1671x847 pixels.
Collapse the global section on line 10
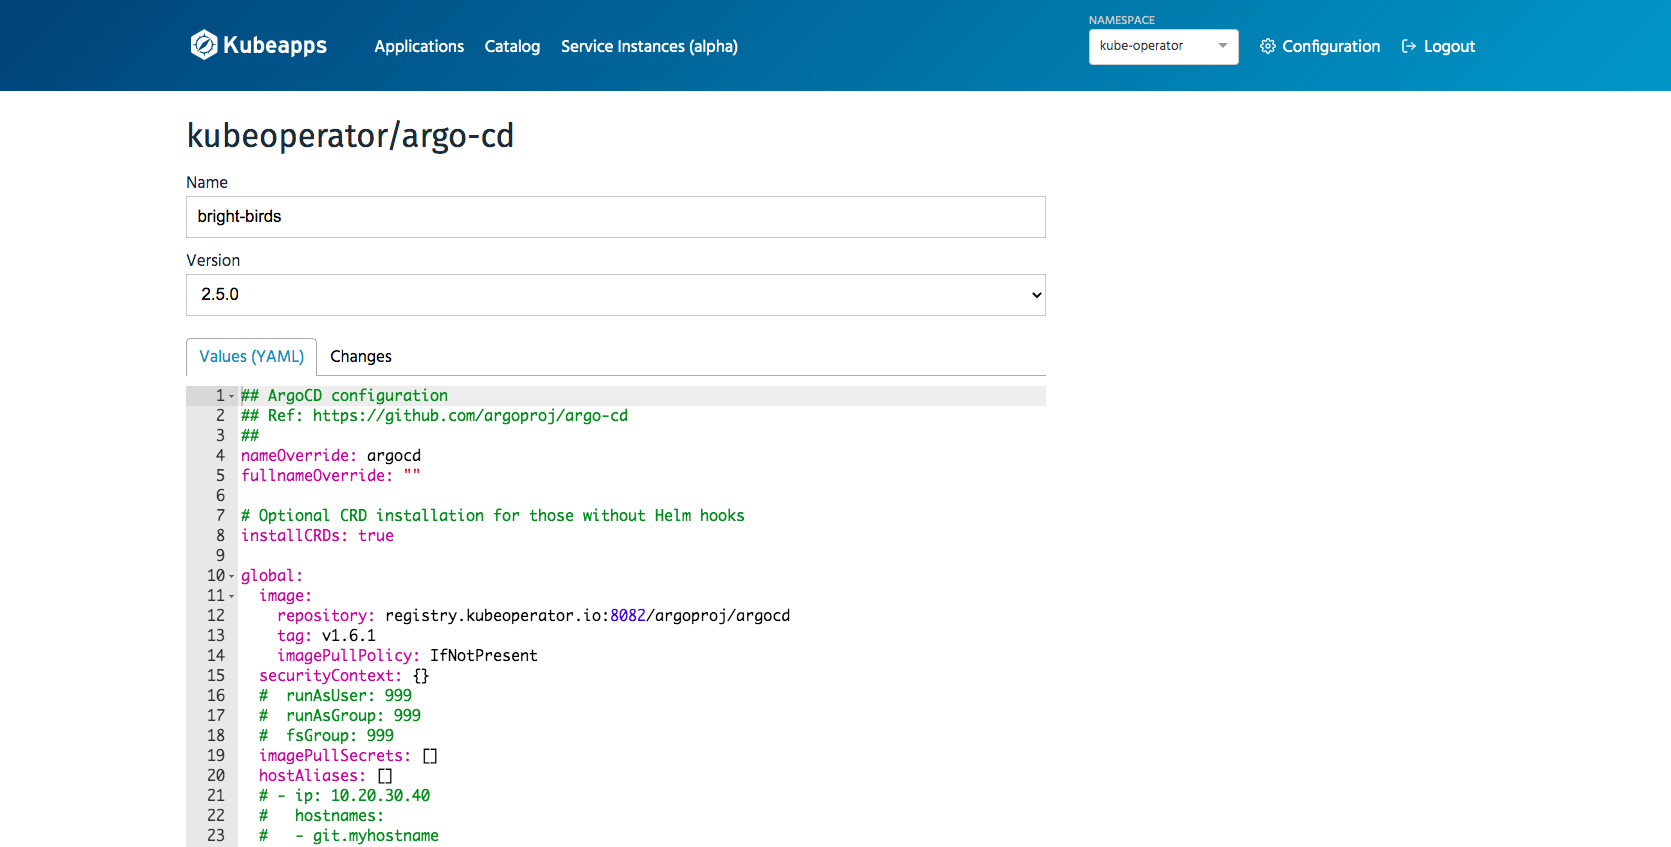click(x=232, y=576)
